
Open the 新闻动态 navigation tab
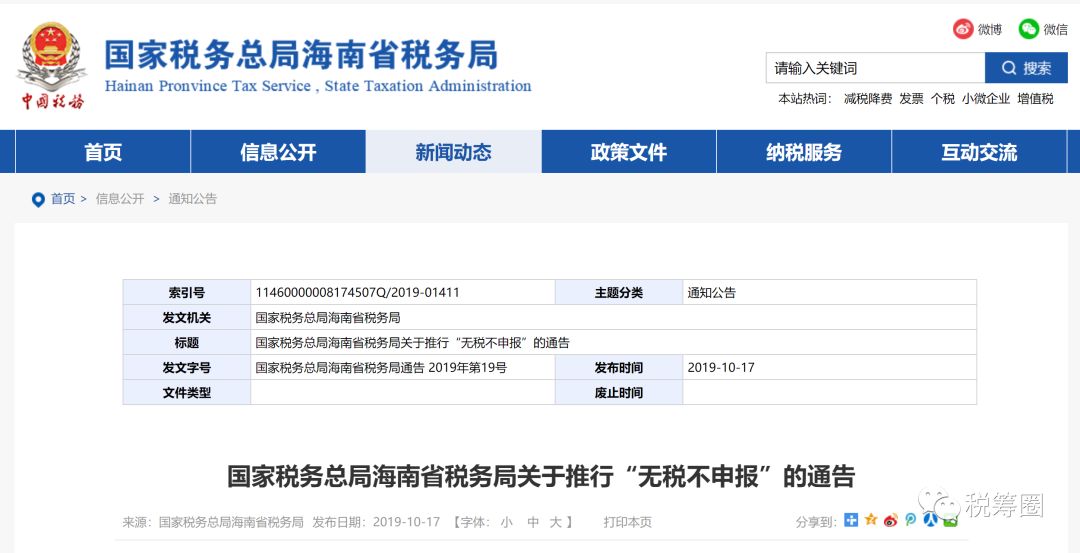click(x=454, y=152)
